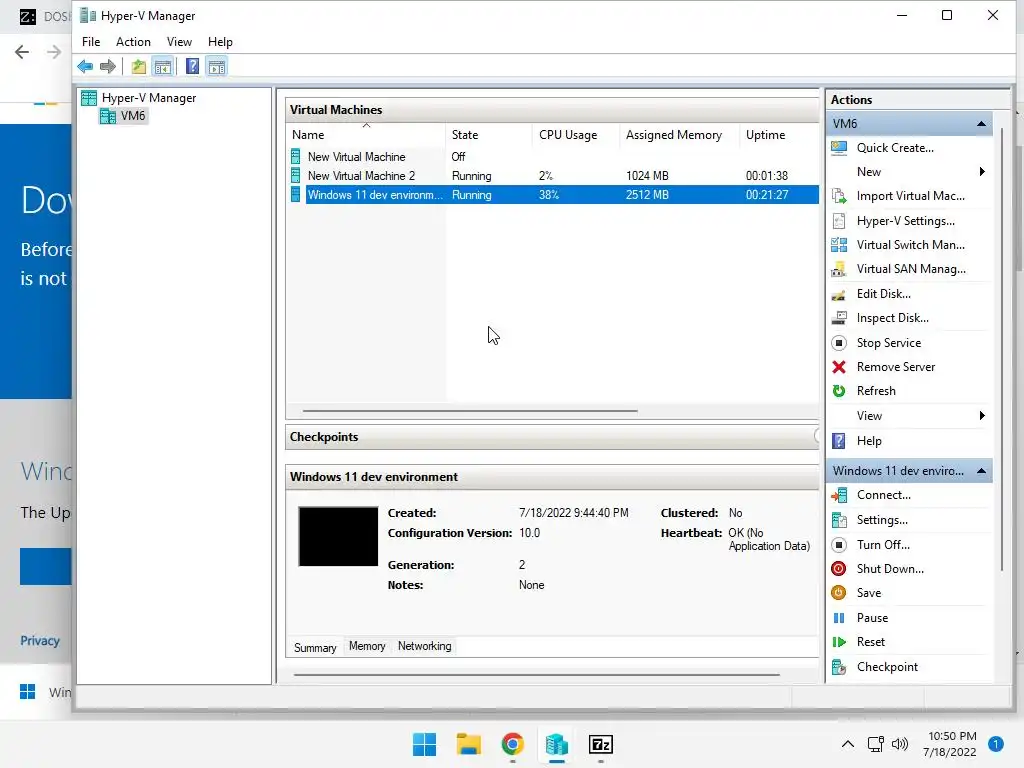This screenshot has width=1024, height=768.
Task: Open Settings for the selected VM
Action: (882, 520)
